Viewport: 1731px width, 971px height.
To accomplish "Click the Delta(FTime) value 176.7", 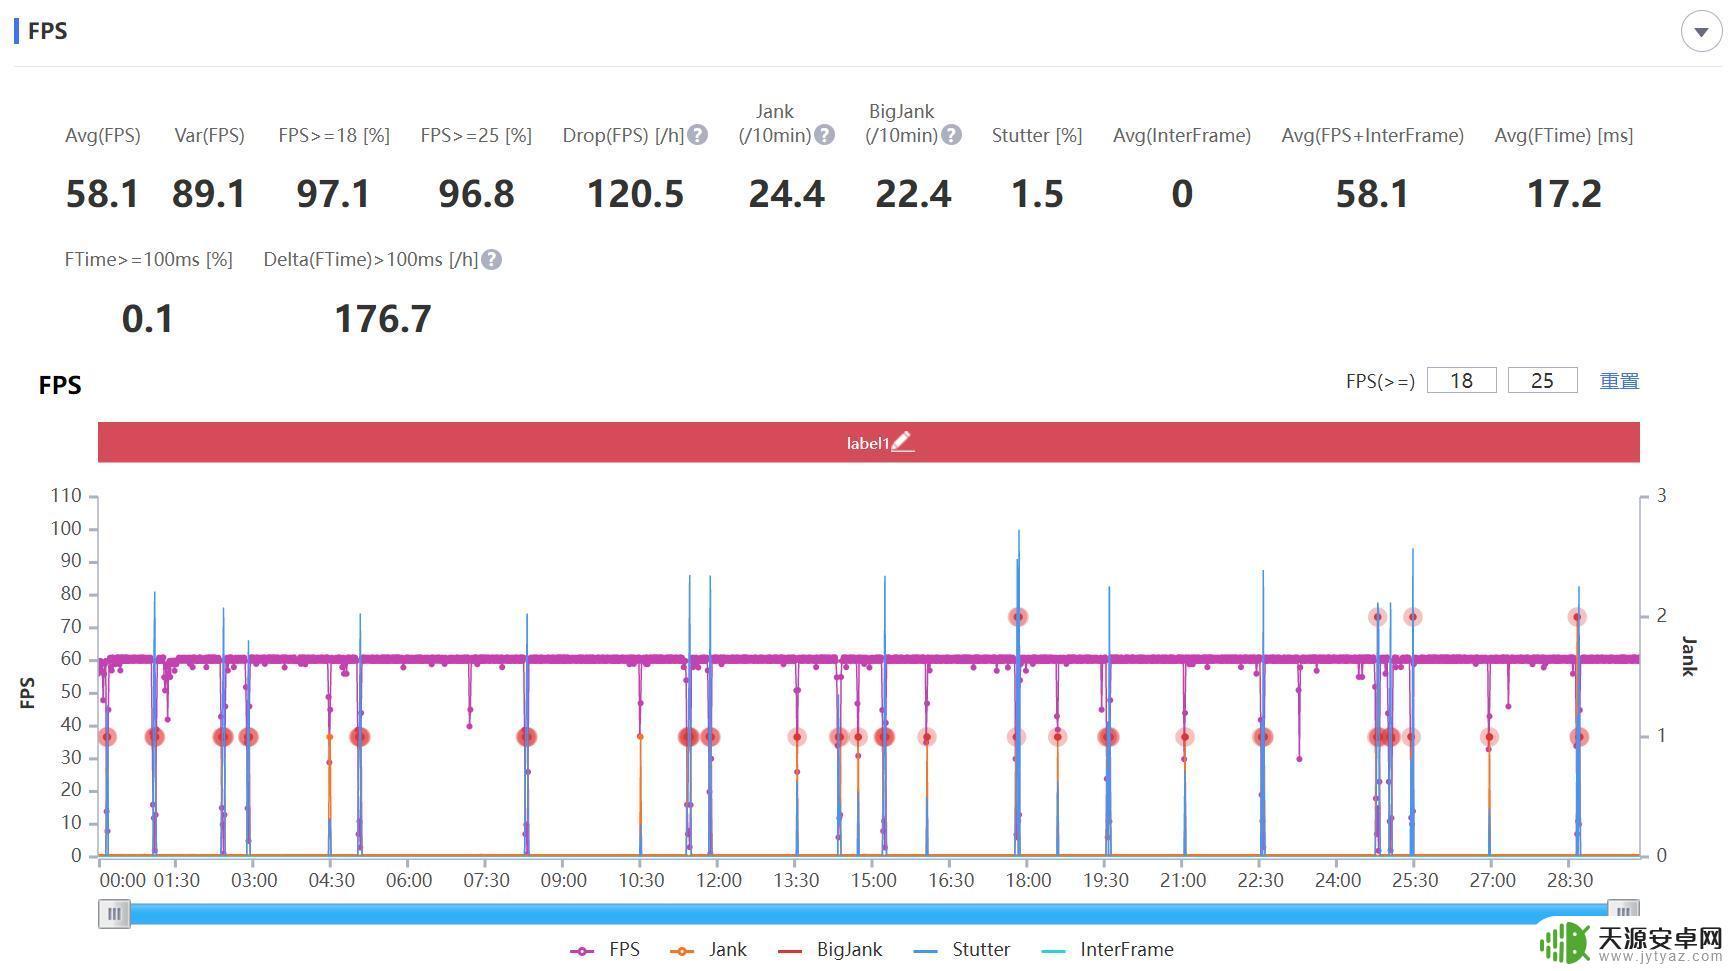I will (383, 319).
